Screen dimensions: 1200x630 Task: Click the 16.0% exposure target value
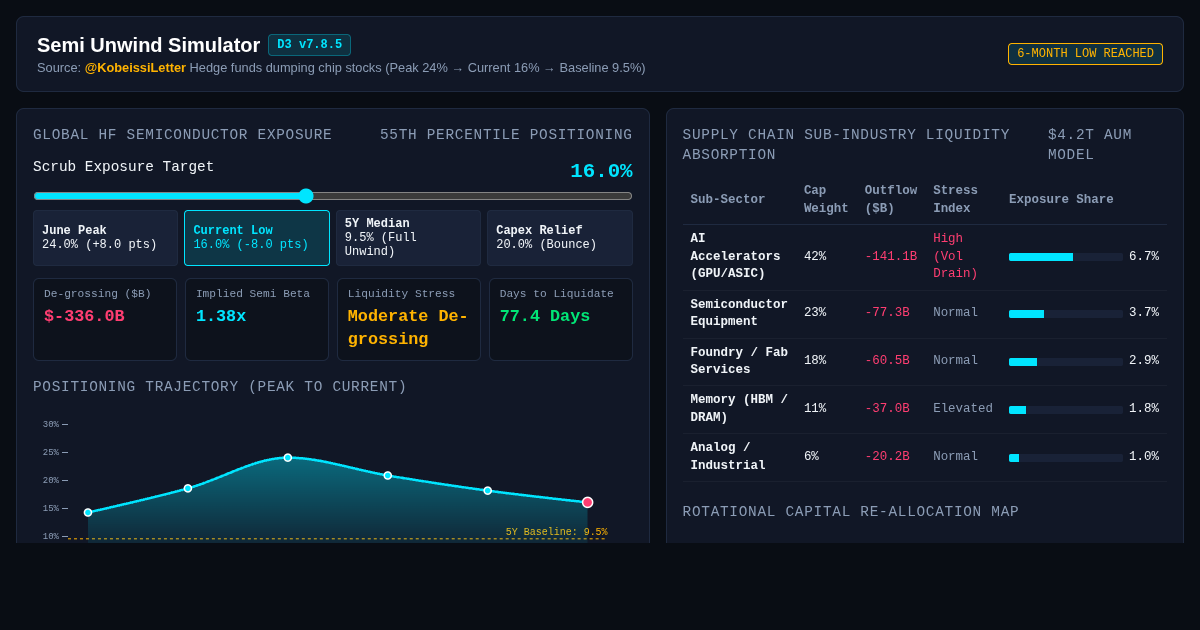click(x=601, y=171)
